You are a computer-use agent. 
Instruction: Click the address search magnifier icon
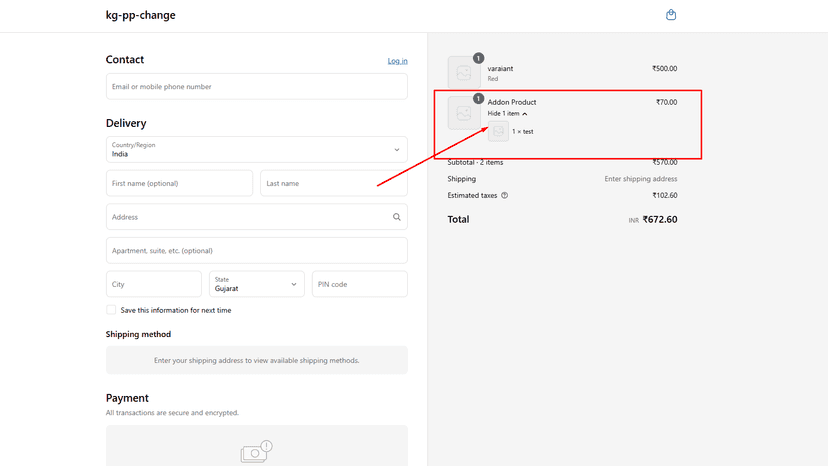point(397,217)
